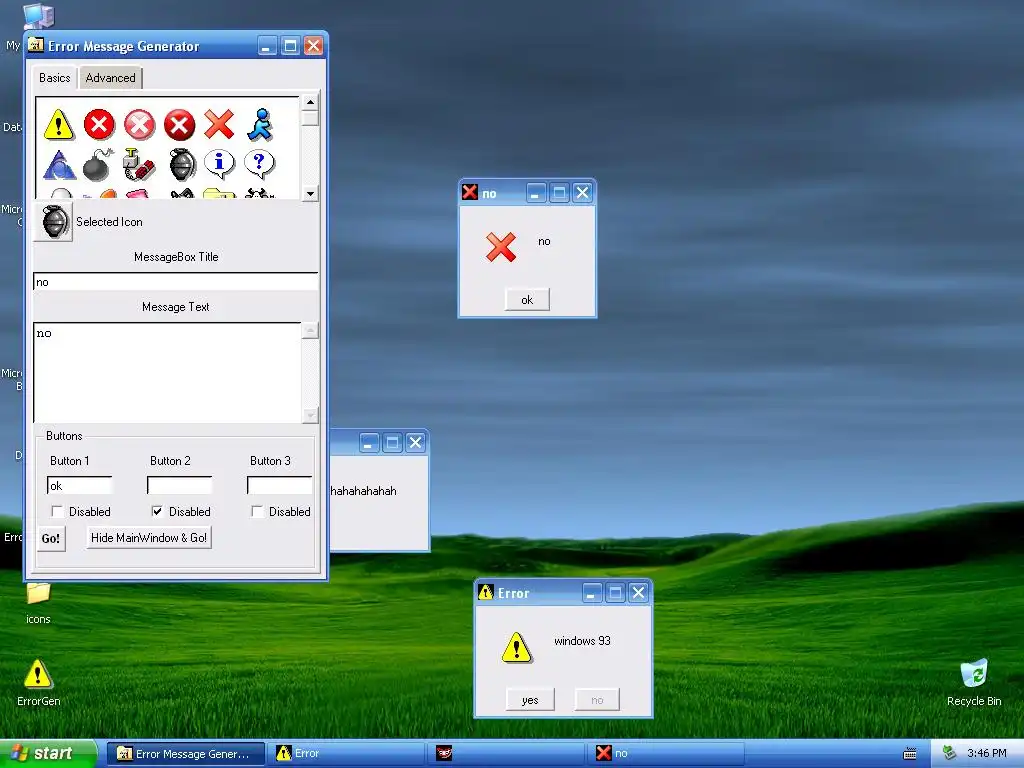Toggle the Disabled checkbox under Button 1
The width and height of the screenshot is (1024, 768).
pos(57,511)
